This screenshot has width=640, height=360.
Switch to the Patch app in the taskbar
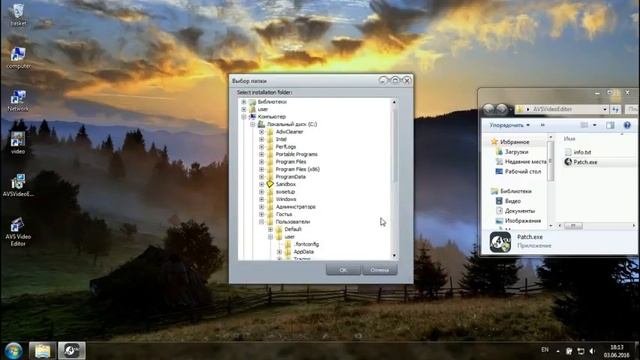tap(71, 351)
